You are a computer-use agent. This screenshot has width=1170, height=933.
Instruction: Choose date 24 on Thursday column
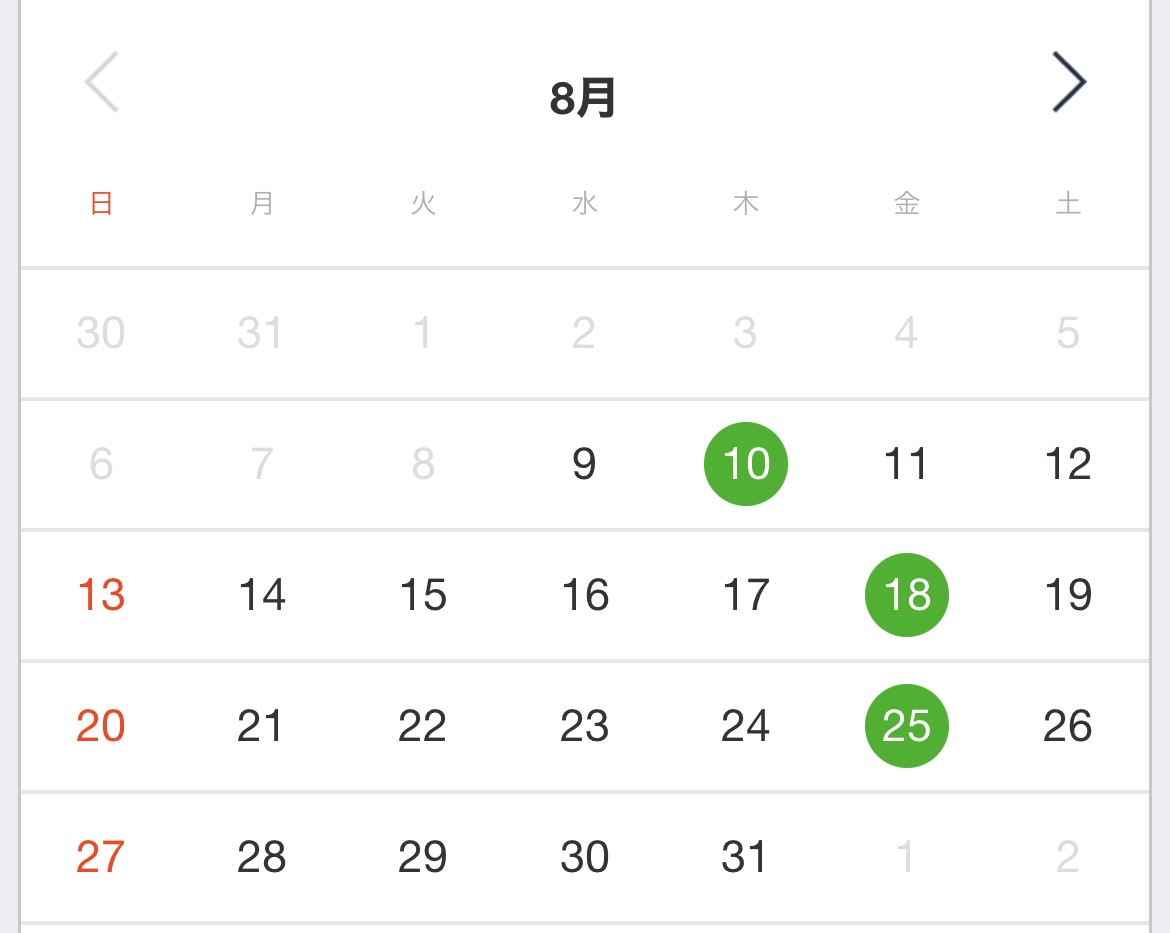[745, 726]
